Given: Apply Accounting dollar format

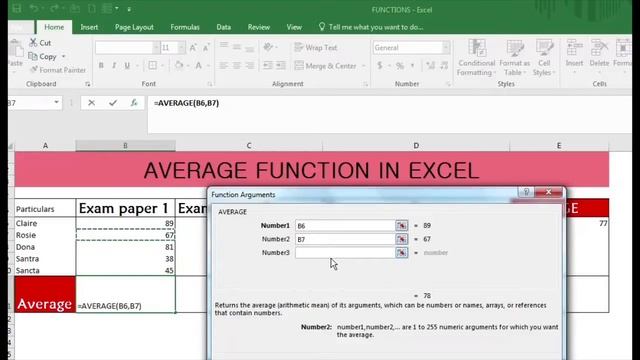Looking at the screenshot, I should click(380, 65).
